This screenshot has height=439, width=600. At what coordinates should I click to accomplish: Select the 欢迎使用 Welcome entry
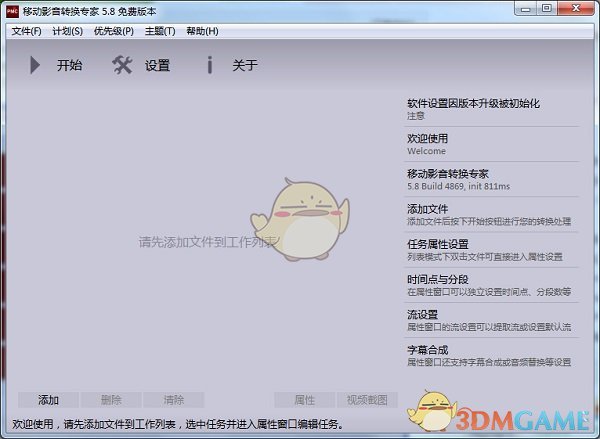[491, 144]
